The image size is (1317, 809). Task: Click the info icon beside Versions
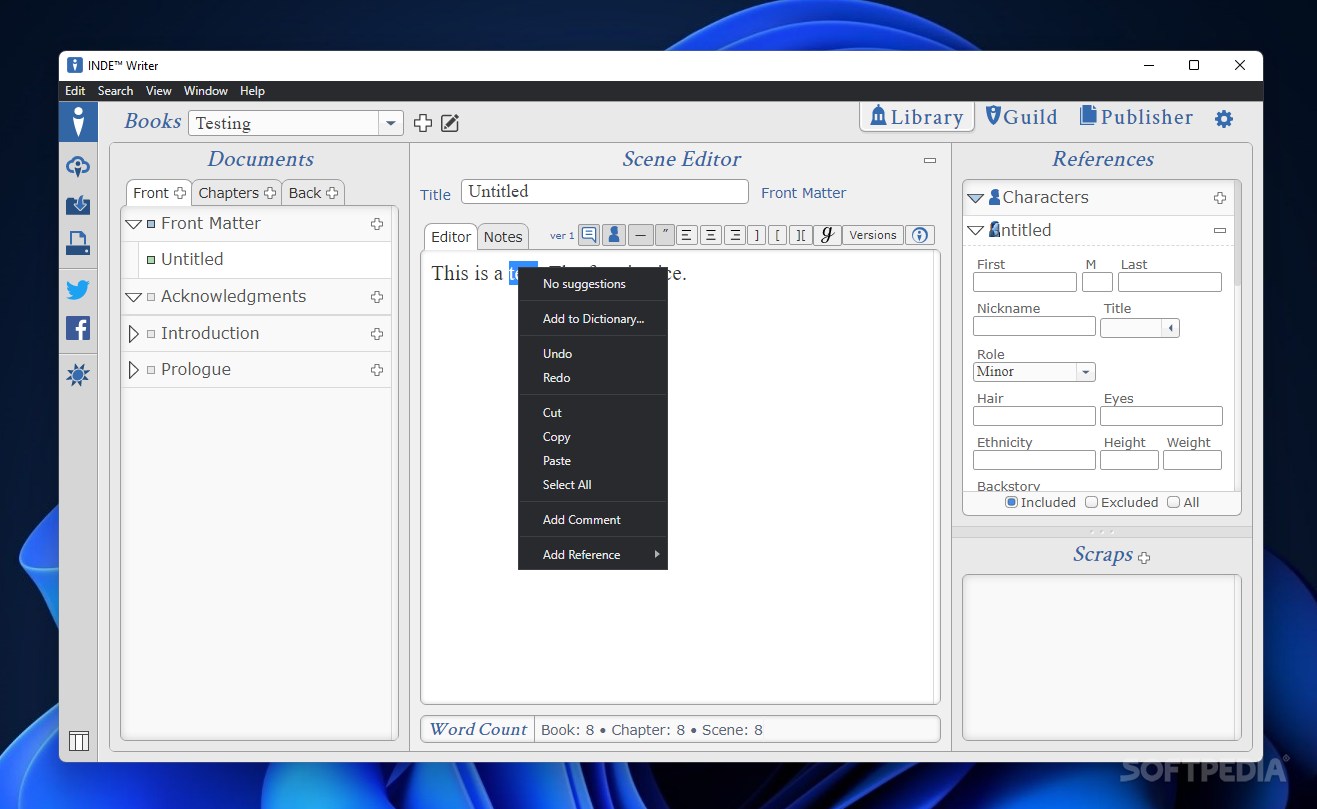point(920,235)
